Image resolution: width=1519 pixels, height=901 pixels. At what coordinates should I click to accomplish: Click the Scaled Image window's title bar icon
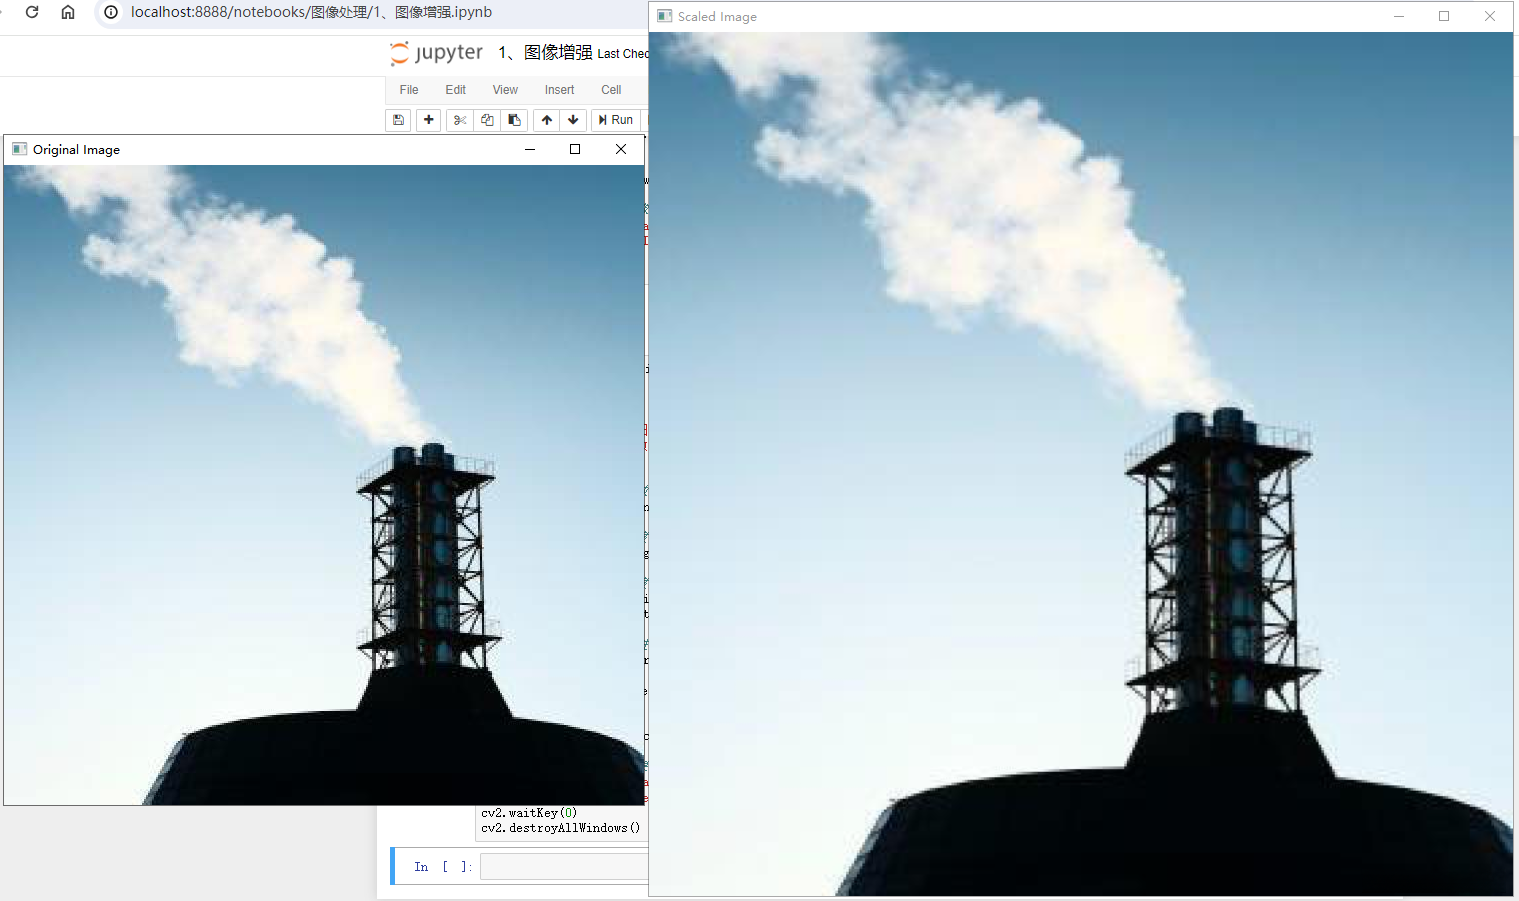[x=664, y=16]
